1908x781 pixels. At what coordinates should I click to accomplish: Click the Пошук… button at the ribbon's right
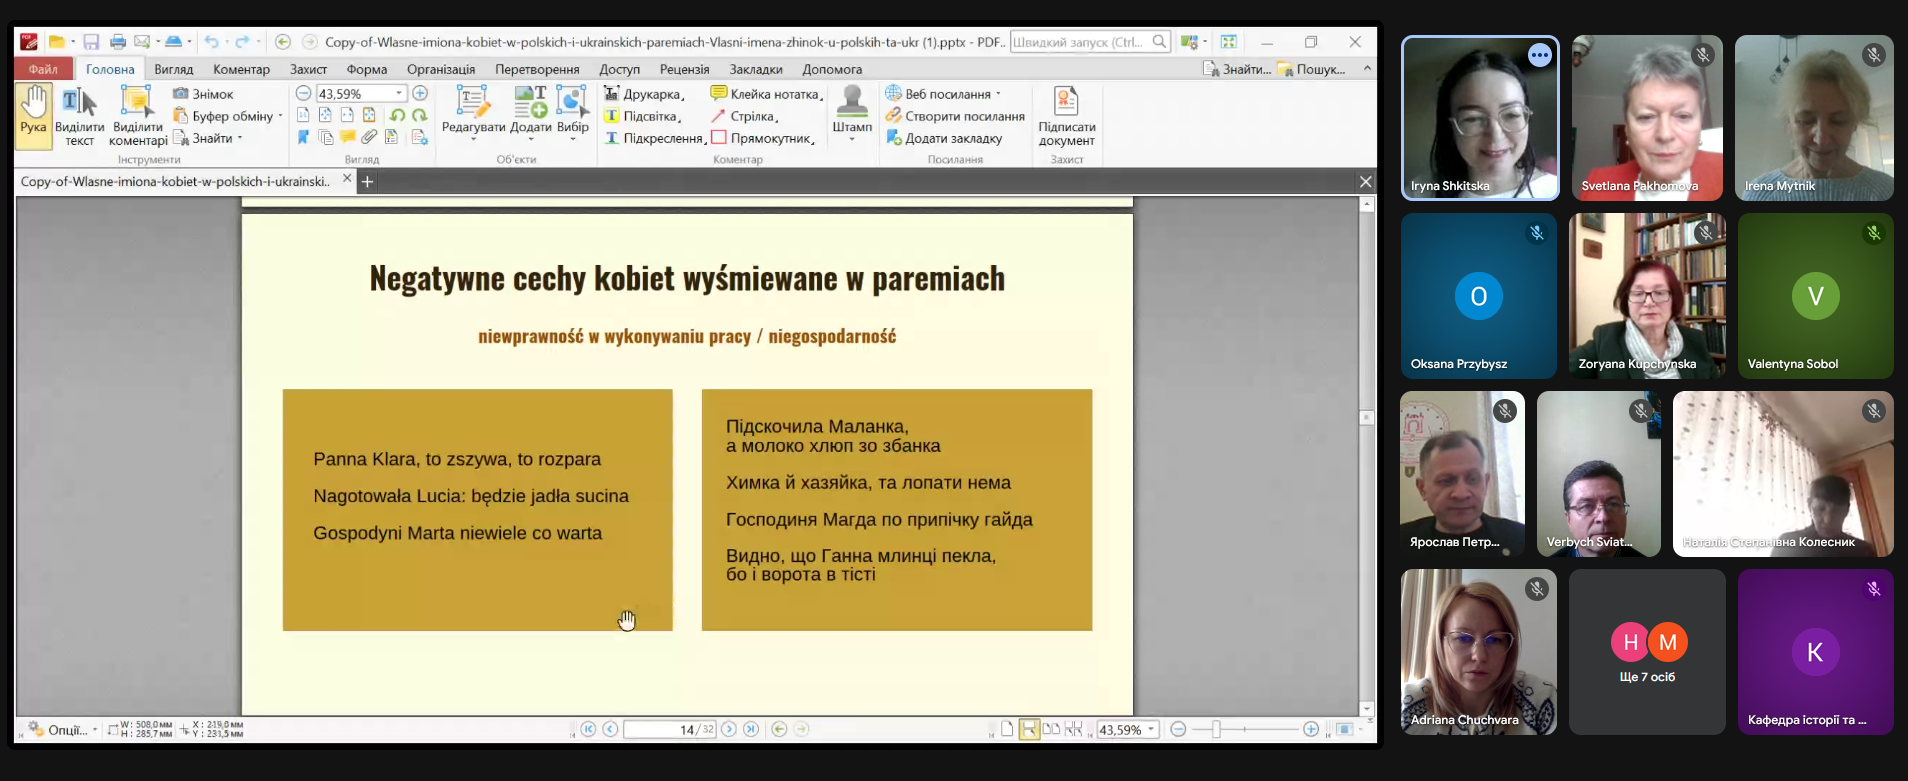(1313, 69)
